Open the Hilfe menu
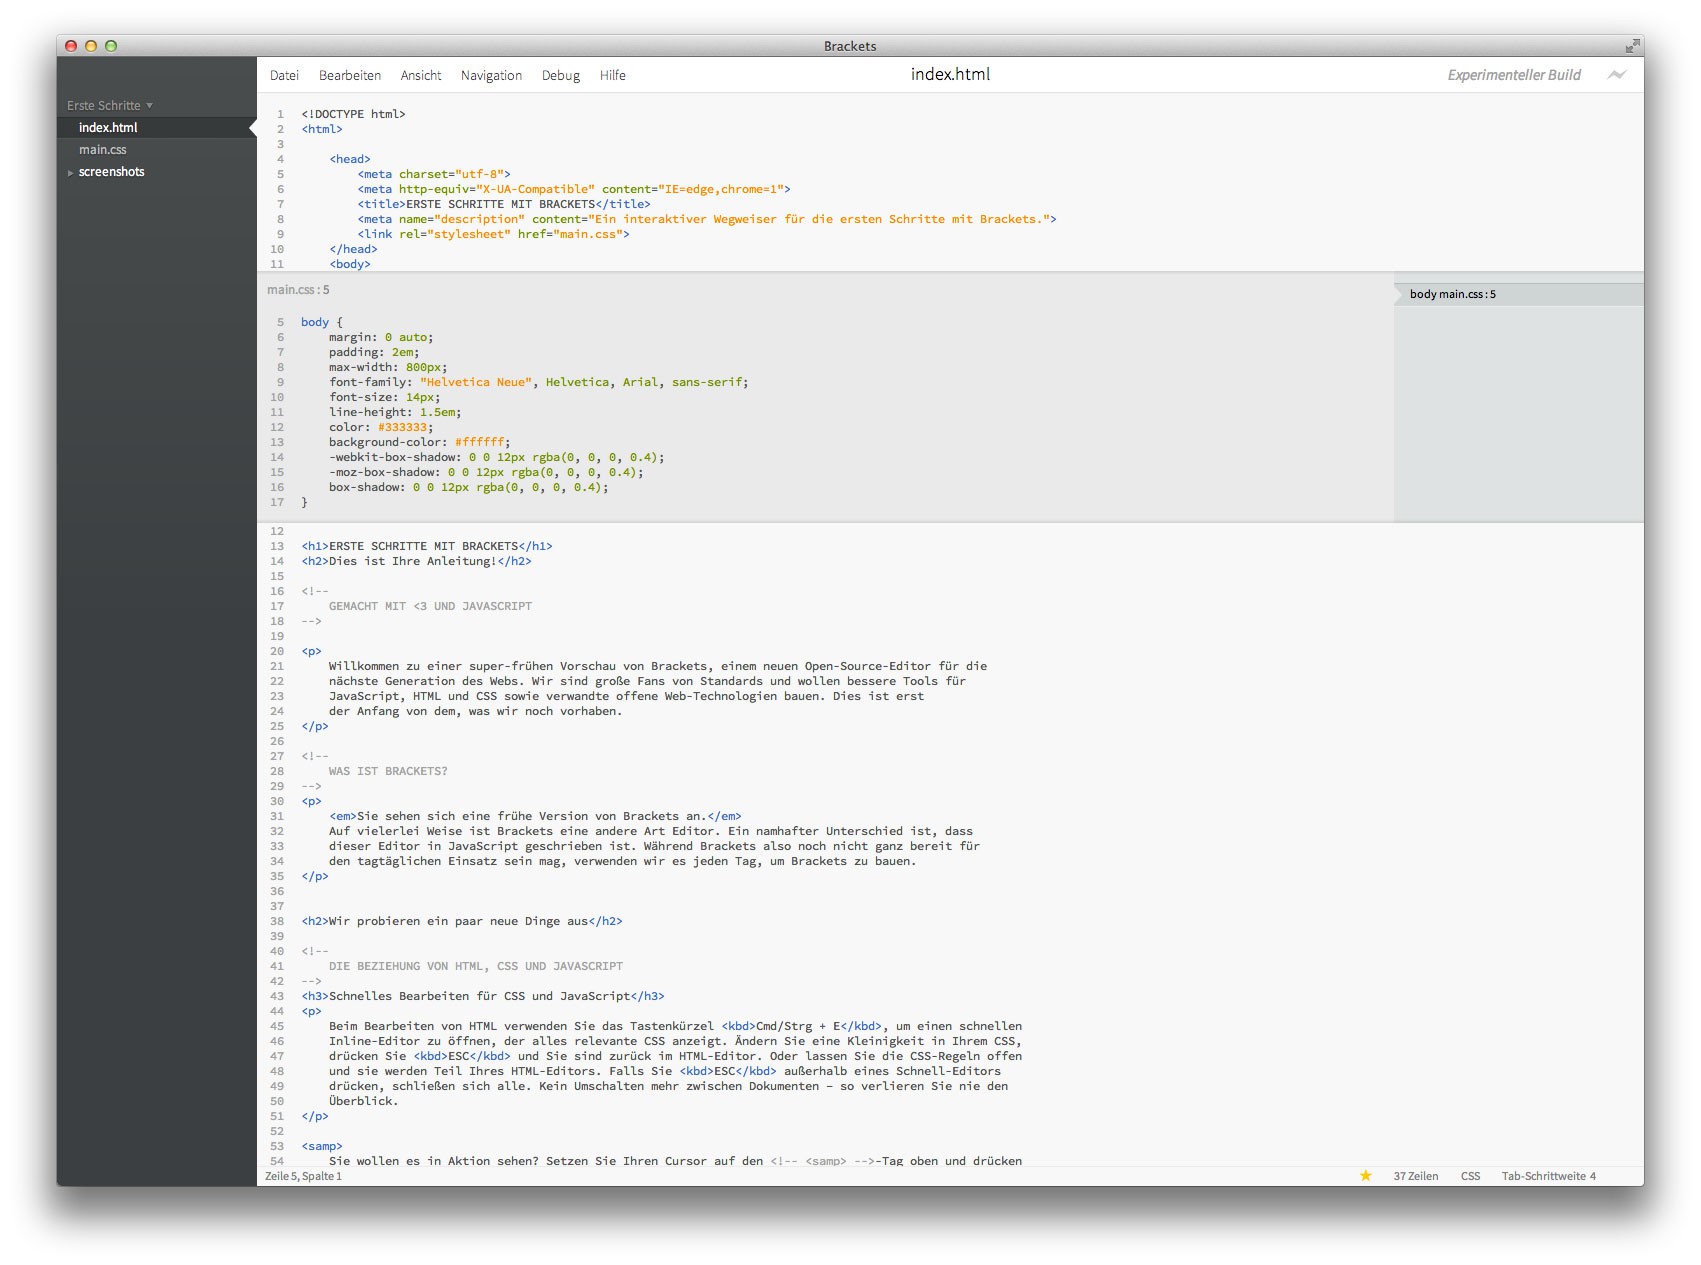The height and width of the screenshot is (1265, 1701). pyautogui.click(x=612, y=76)
